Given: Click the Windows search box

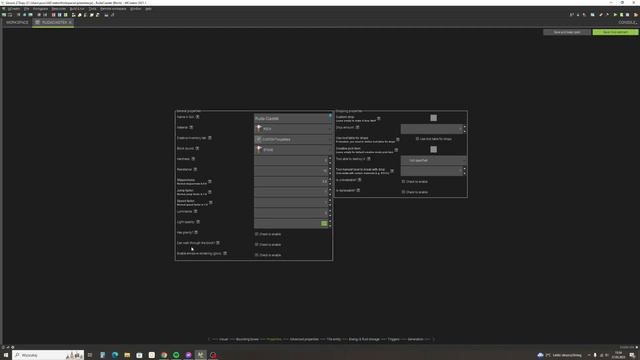Looking at the screenshot, I should 48,355.
